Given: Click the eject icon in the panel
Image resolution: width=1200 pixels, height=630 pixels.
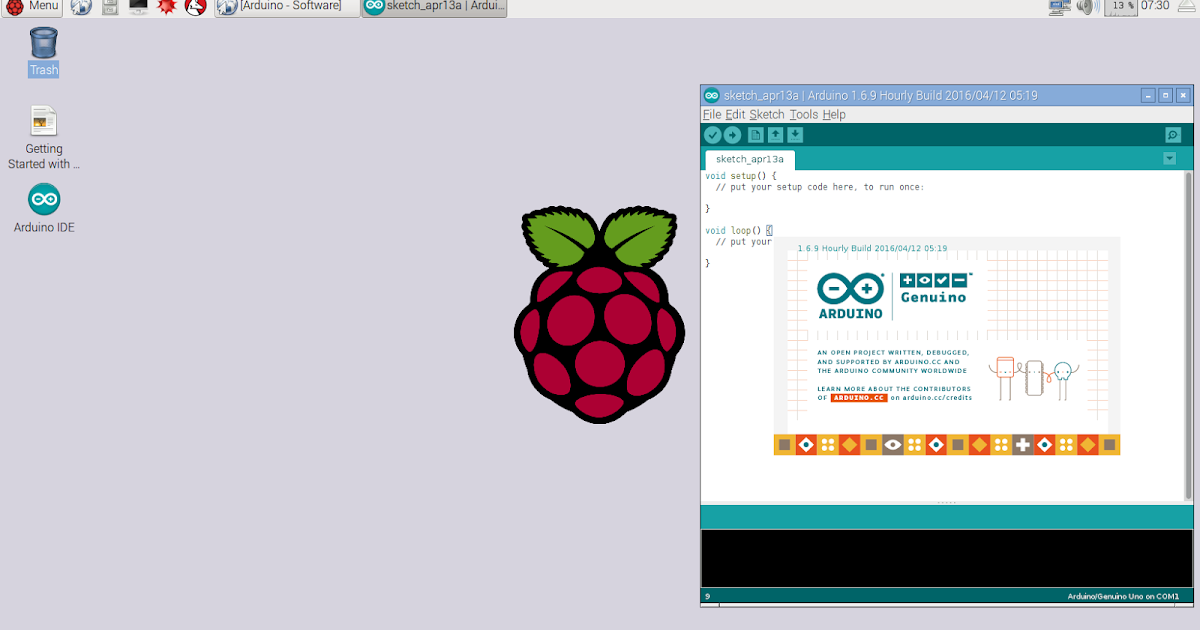Looking at the screenshot, I should point(1186,7).
